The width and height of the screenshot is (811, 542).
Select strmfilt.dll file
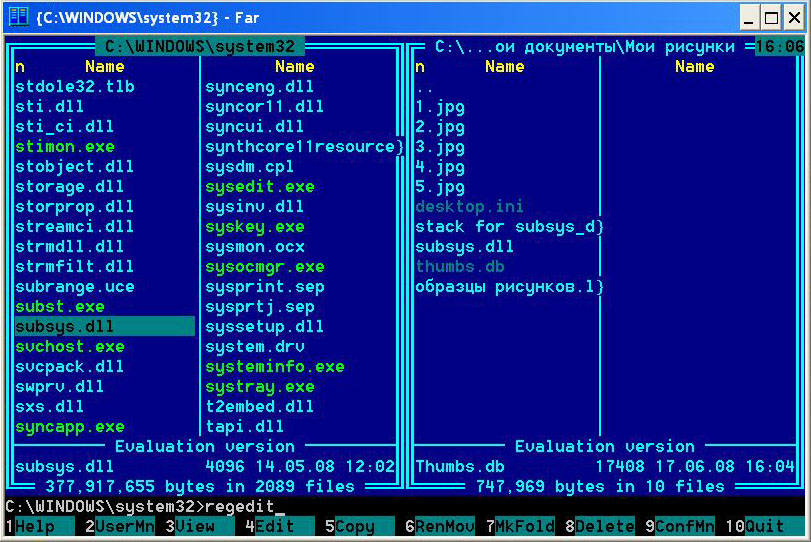[74, 266]
